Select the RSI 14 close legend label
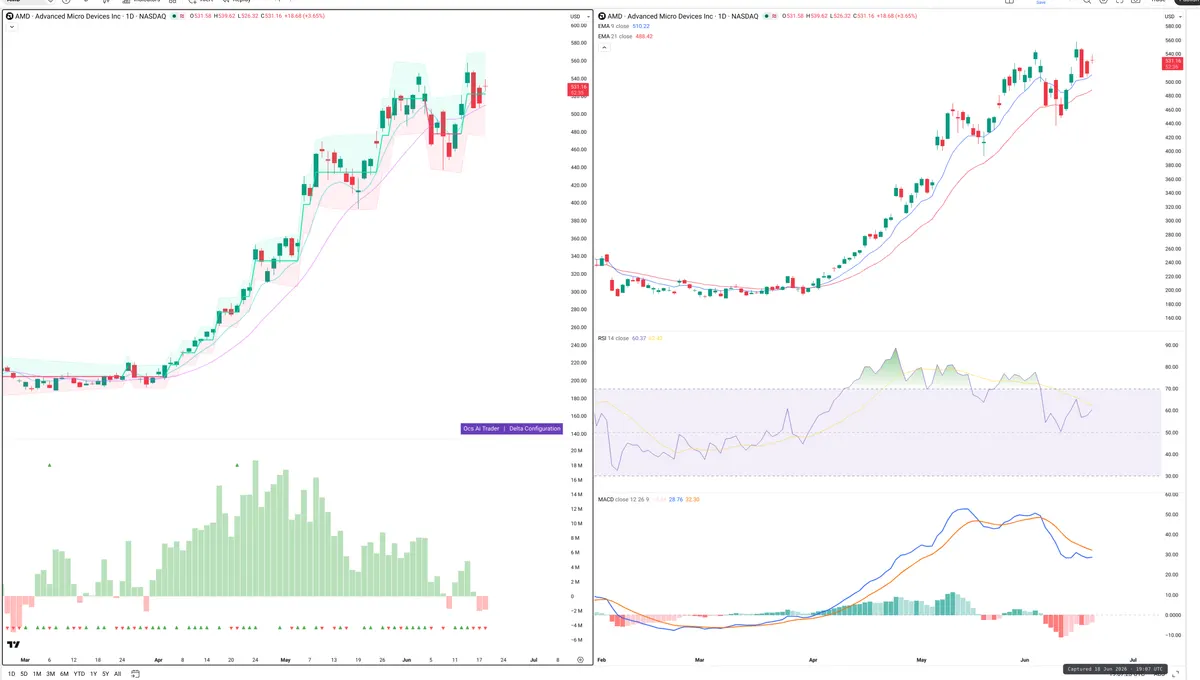The height and width of the screenshot is (680, 1200). click(x=613, y=338)
